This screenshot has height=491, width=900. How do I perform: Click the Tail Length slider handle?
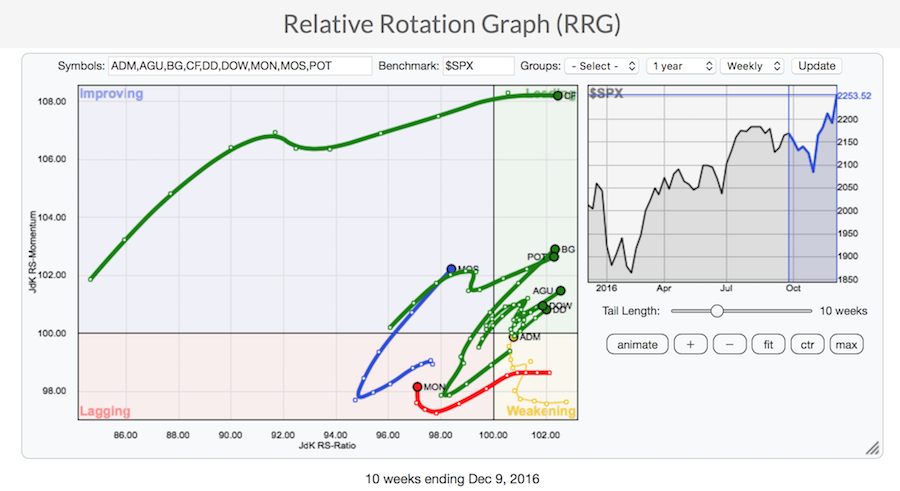coord(717,311)
